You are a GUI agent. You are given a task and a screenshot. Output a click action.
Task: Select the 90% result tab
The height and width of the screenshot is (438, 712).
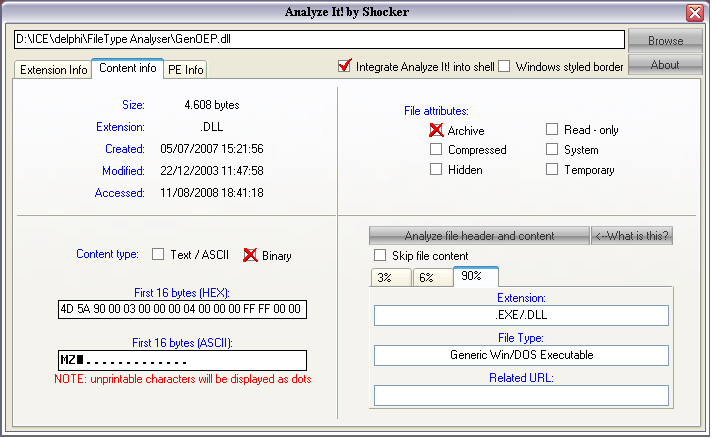click(476, 276)
